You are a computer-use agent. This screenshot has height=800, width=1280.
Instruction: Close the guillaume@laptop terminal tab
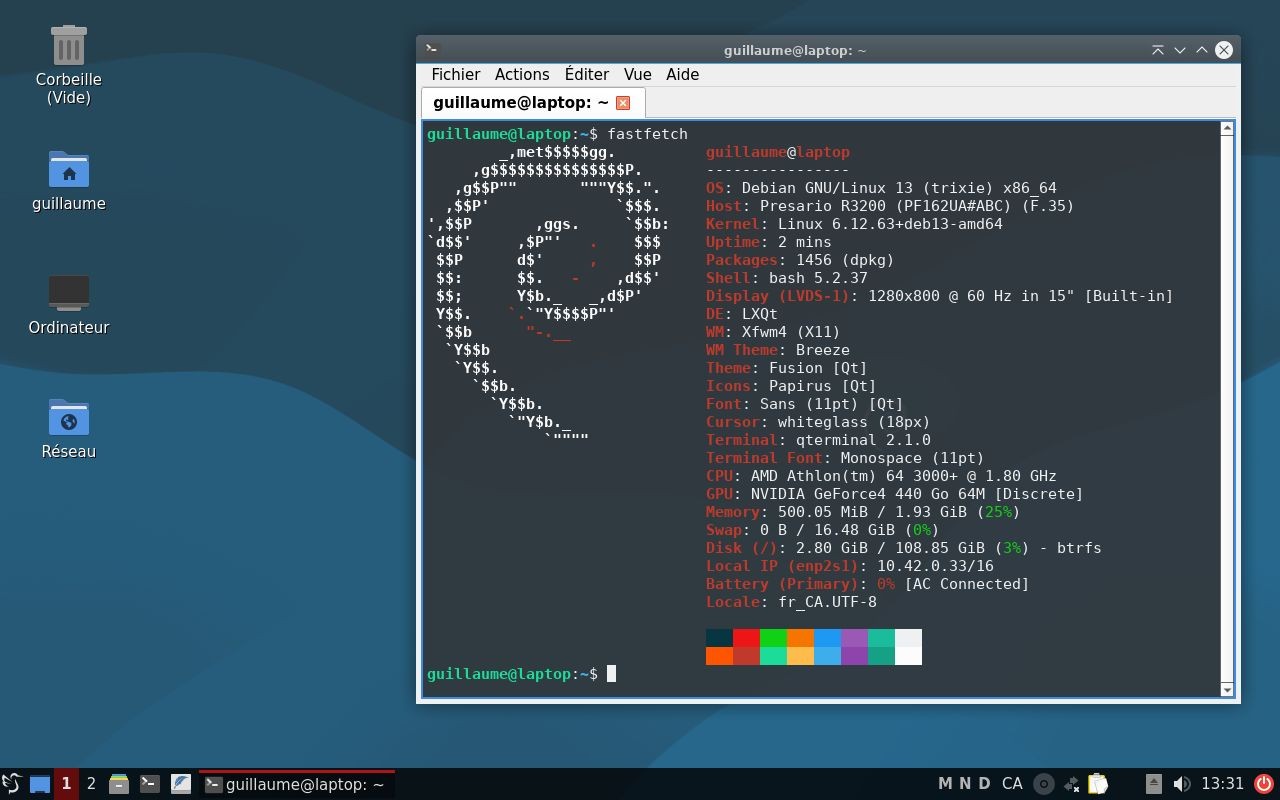[623, 103]
